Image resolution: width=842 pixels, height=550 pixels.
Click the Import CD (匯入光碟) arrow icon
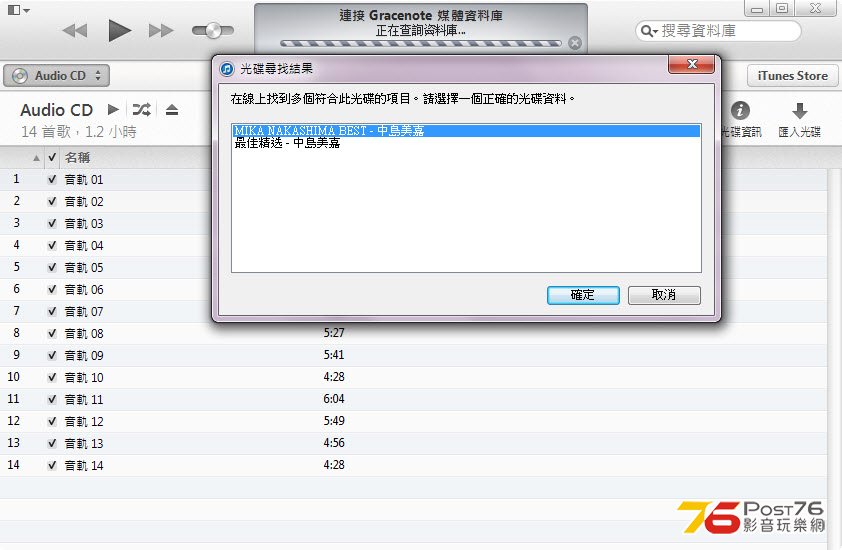[800, 111]
